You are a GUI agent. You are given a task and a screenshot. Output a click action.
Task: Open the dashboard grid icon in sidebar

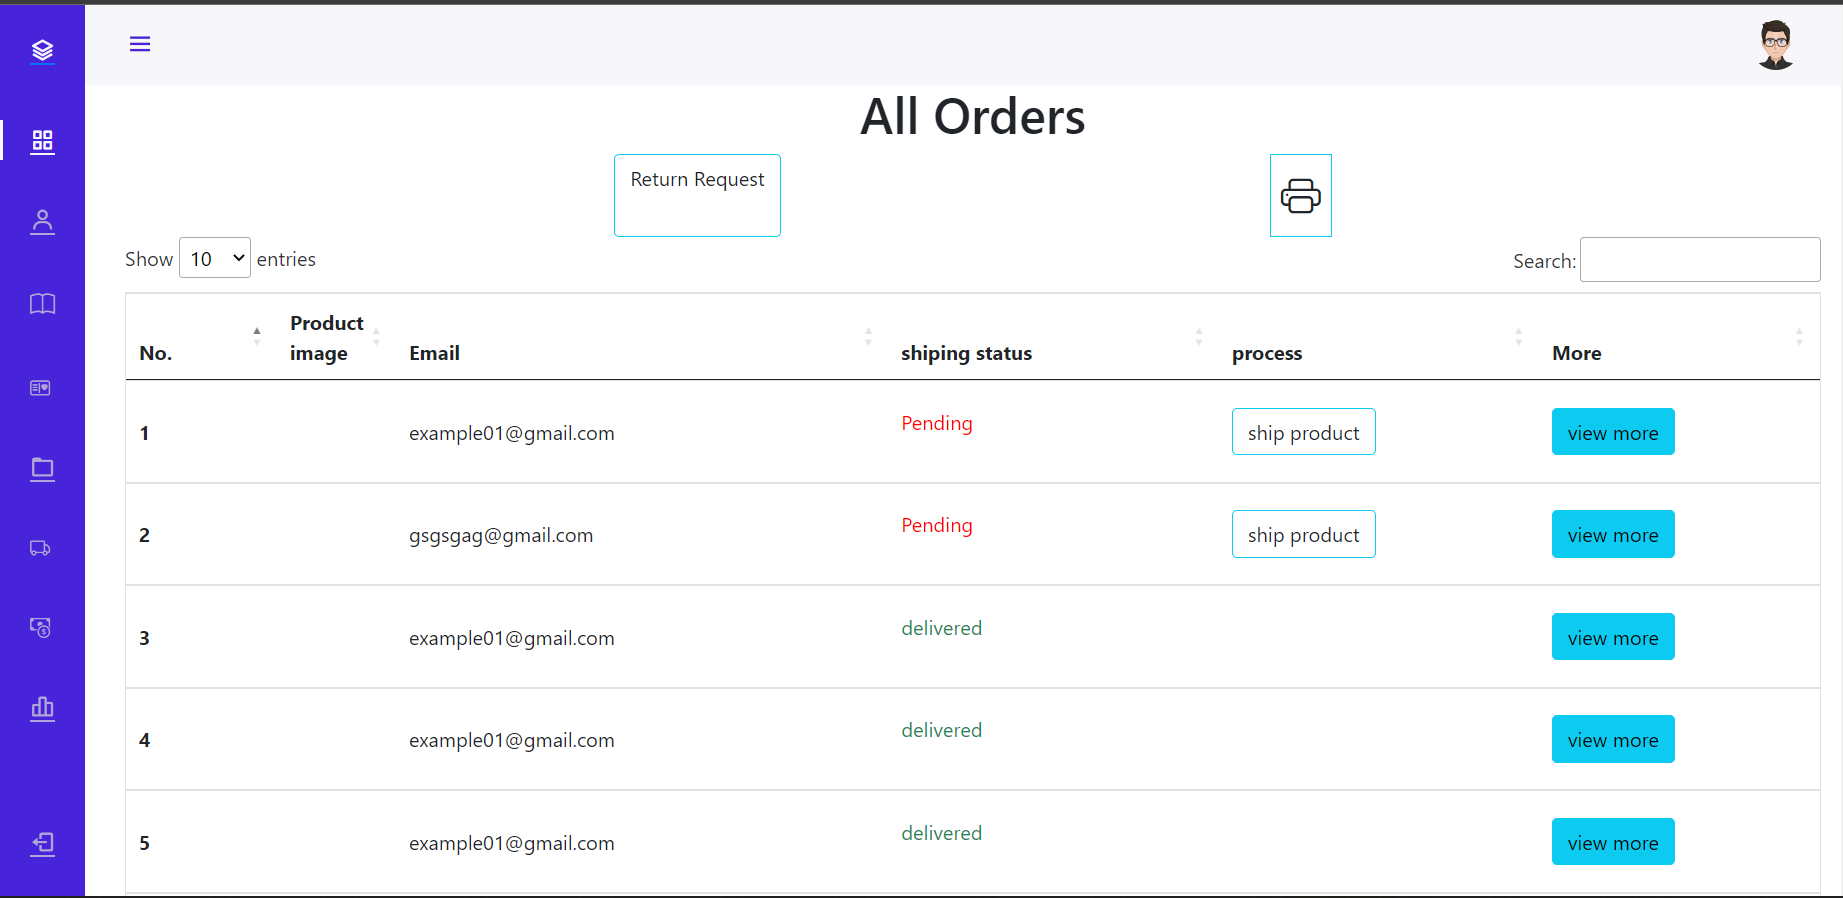point(42,141)
